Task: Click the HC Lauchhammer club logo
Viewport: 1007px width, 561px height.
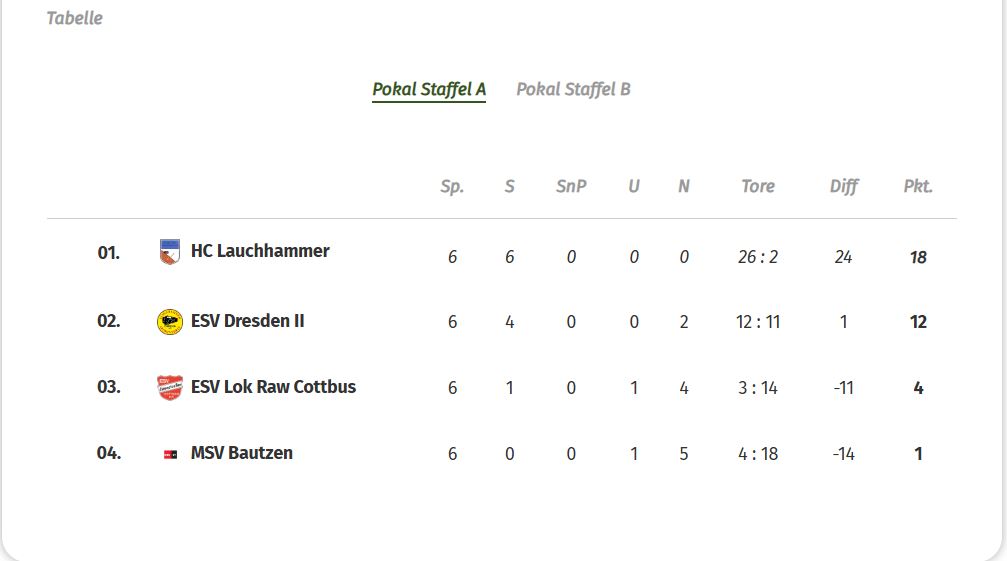Action: [x=170, y=252]
